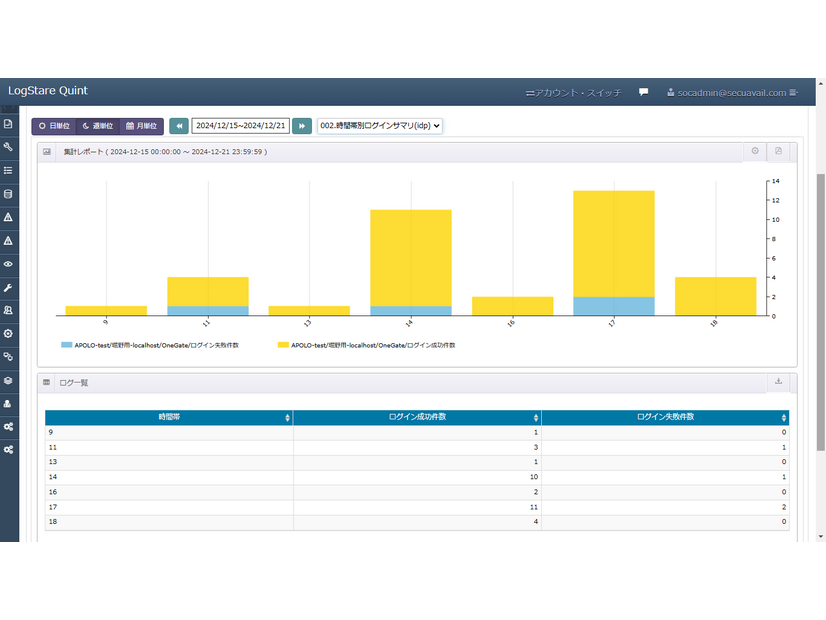The width and height of the screenshot is (826, 620).
Task: Toggle ログイン失敗件数 blue legend swatch
Action: (x=67, y=345)
